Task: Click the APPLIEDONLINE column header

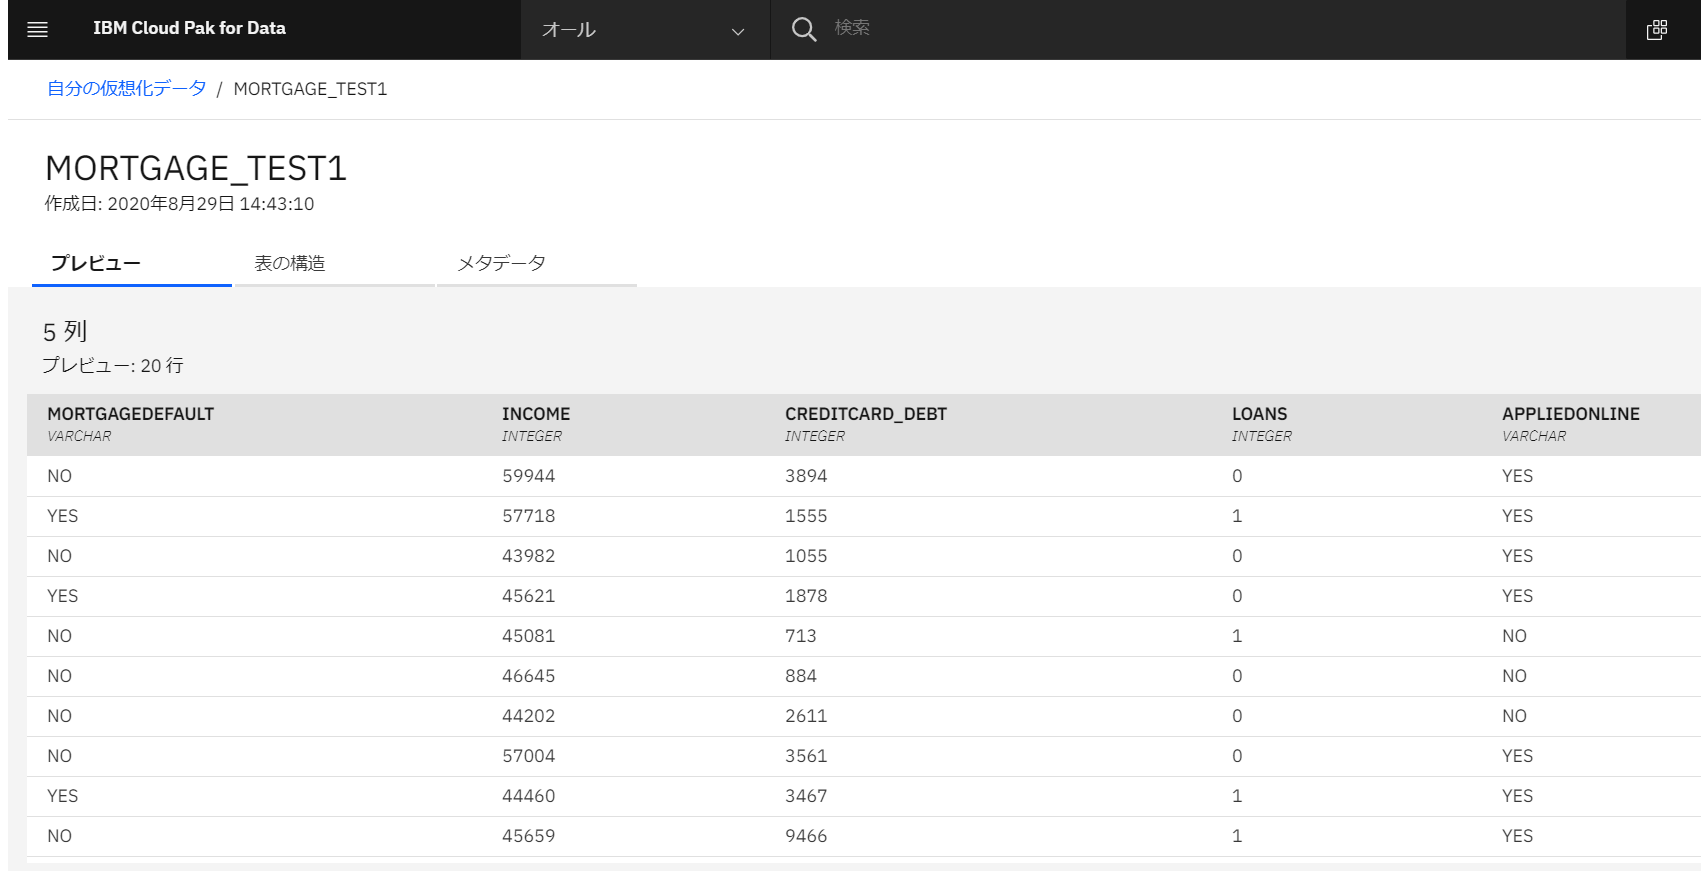Action: click(1571, 414)
